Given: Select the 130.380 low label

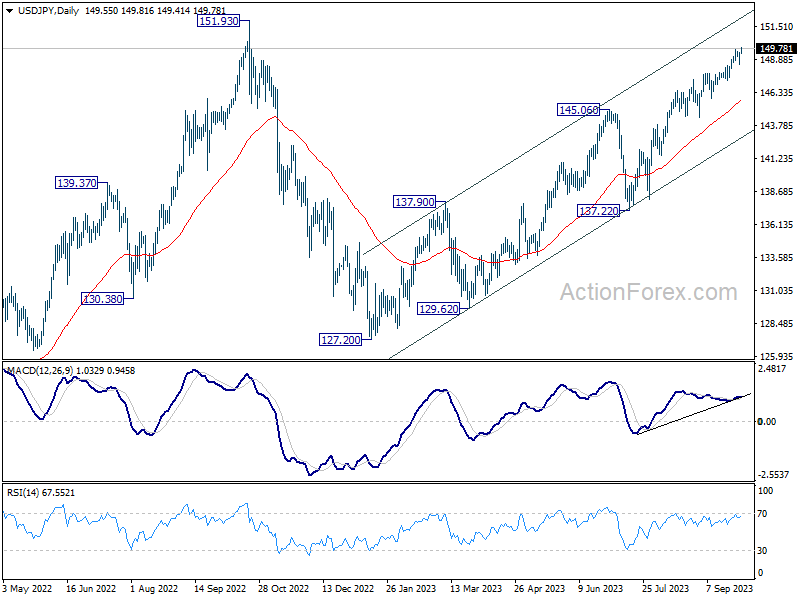Looking at the screenshot, I should click(103, 299).
